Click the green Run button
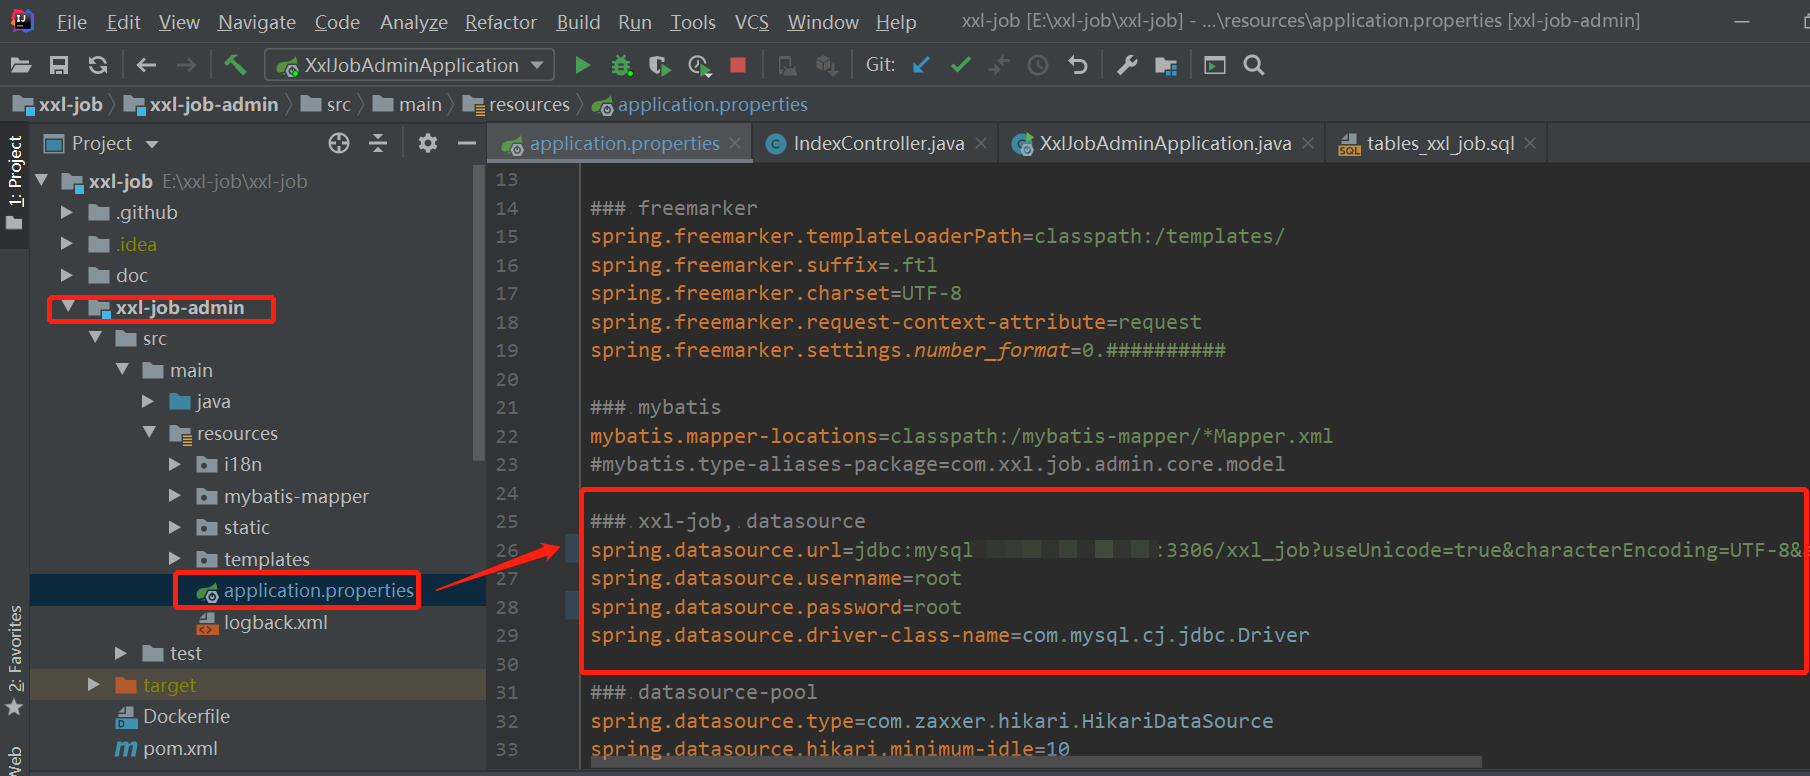The height and width of the screenshot is (776, 1810). coord(582,65)
